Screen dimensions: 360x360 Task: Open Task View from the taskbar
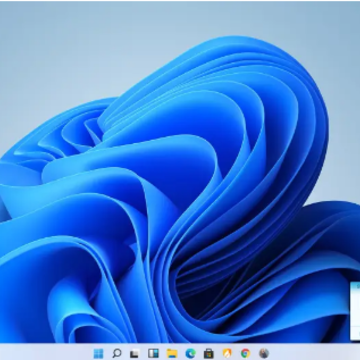pos(134,354)
